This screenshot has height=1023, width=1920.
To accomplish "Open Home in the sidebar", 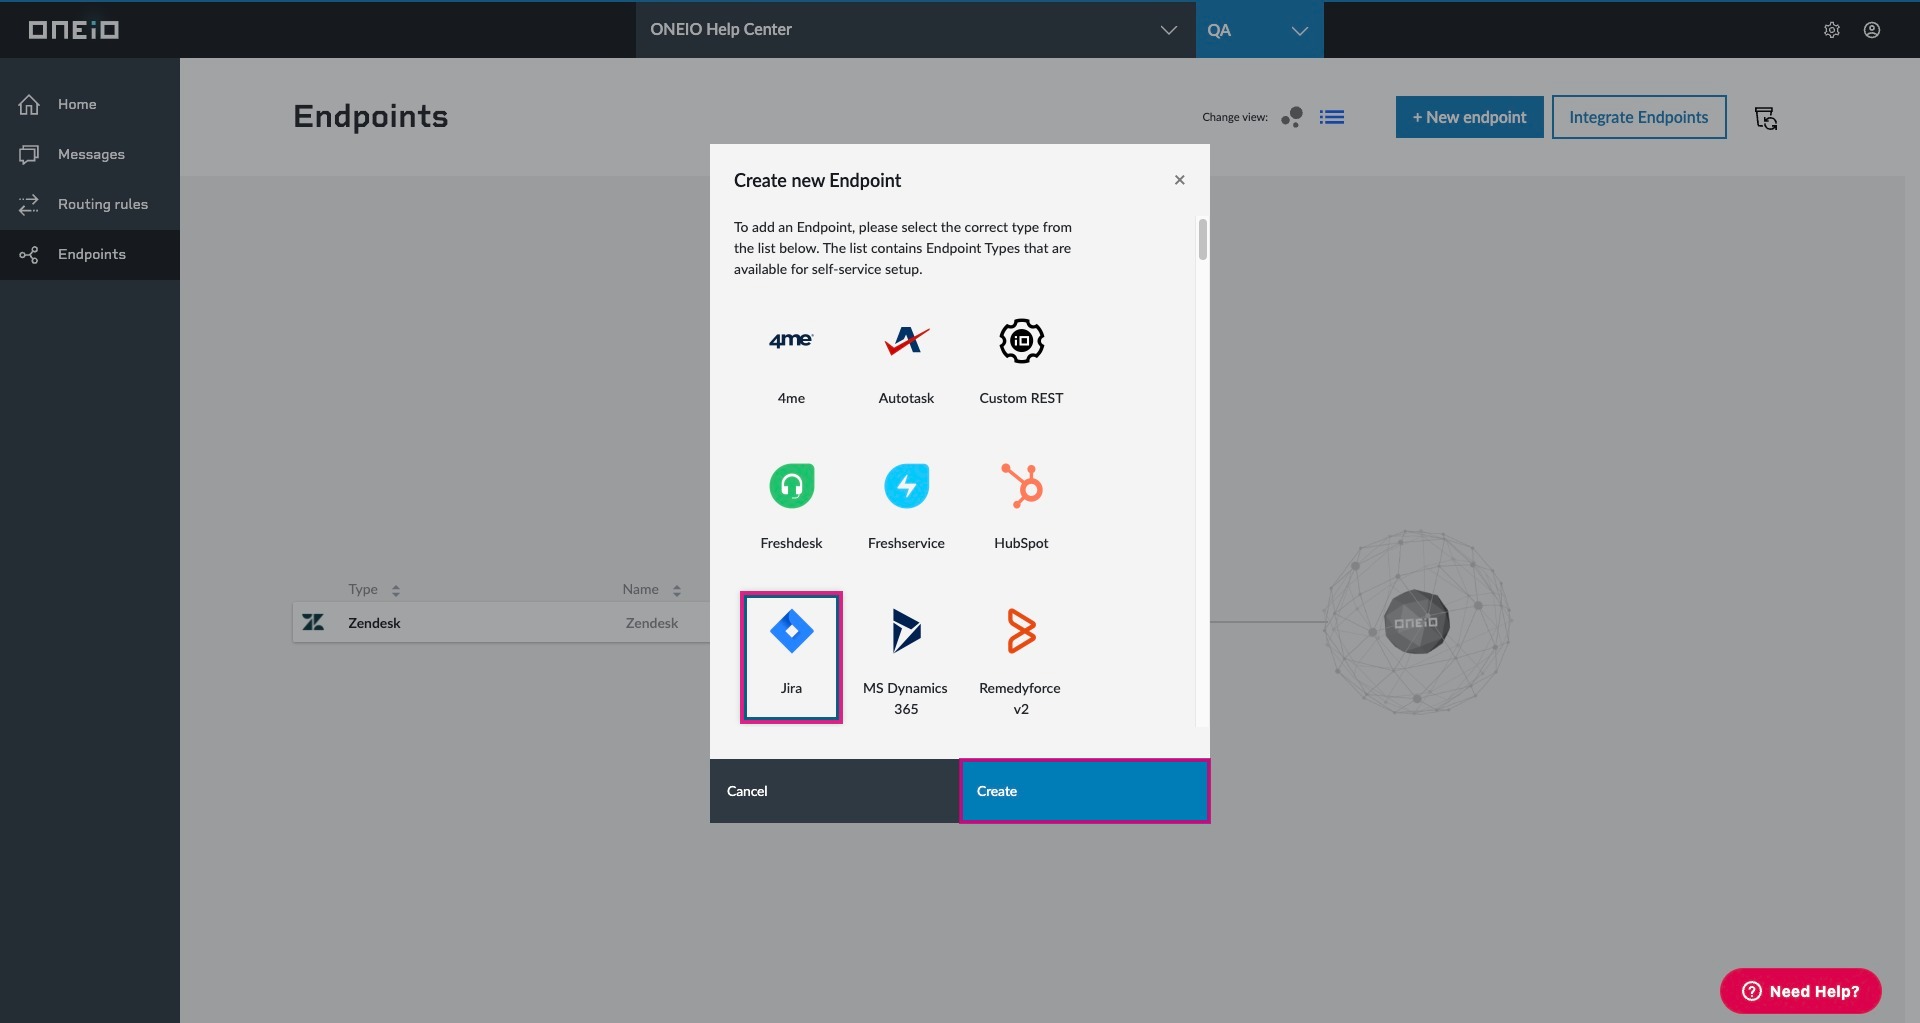I will pyautogui.click(x=90, y=105).
